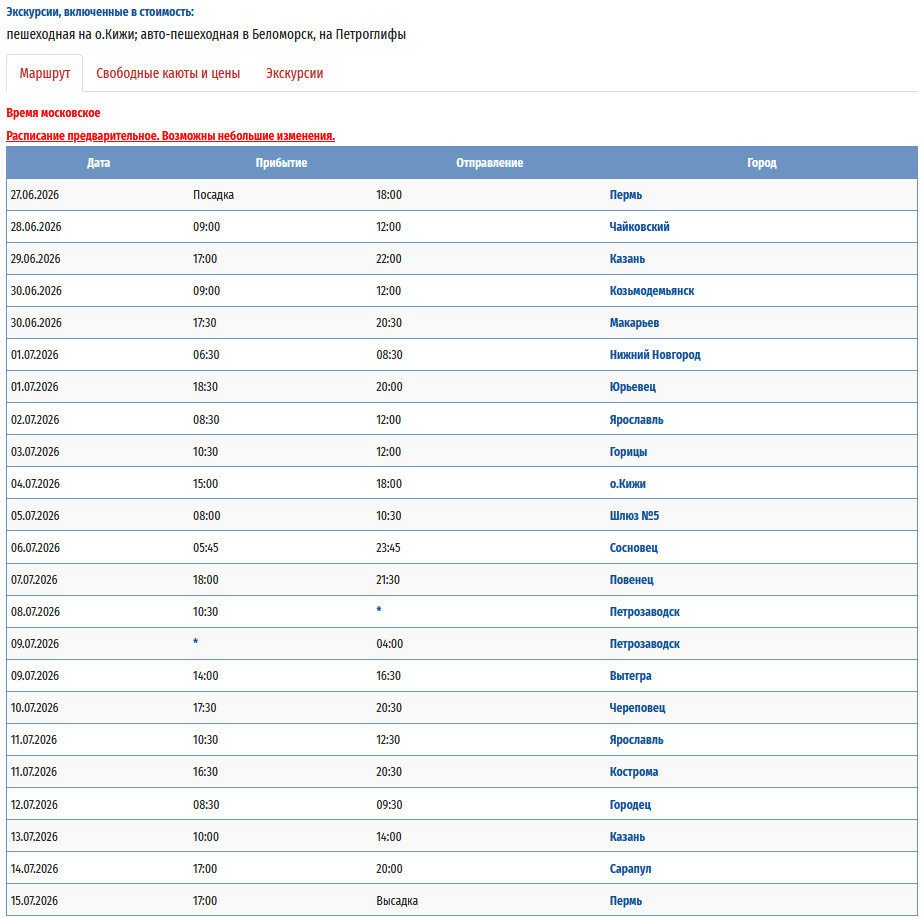Open the Экскурсии tab
Viewport: 924px width, 918px height.
(294, 74)
